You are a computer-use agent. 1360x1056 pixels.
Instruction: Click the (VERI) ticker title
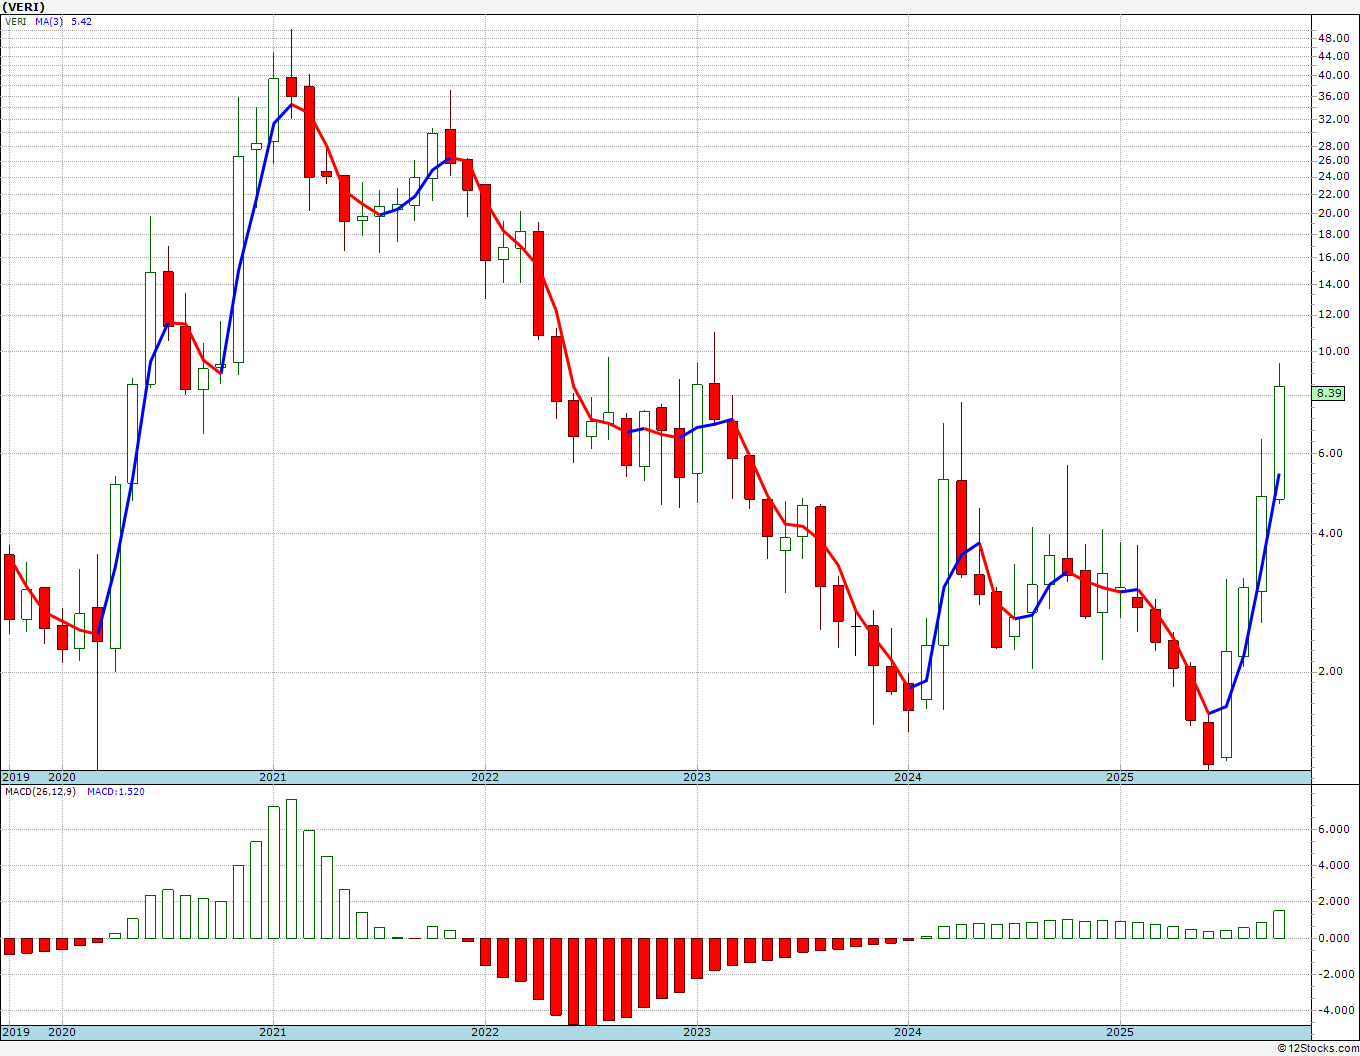pyautogui.click(x=23, y=7)
